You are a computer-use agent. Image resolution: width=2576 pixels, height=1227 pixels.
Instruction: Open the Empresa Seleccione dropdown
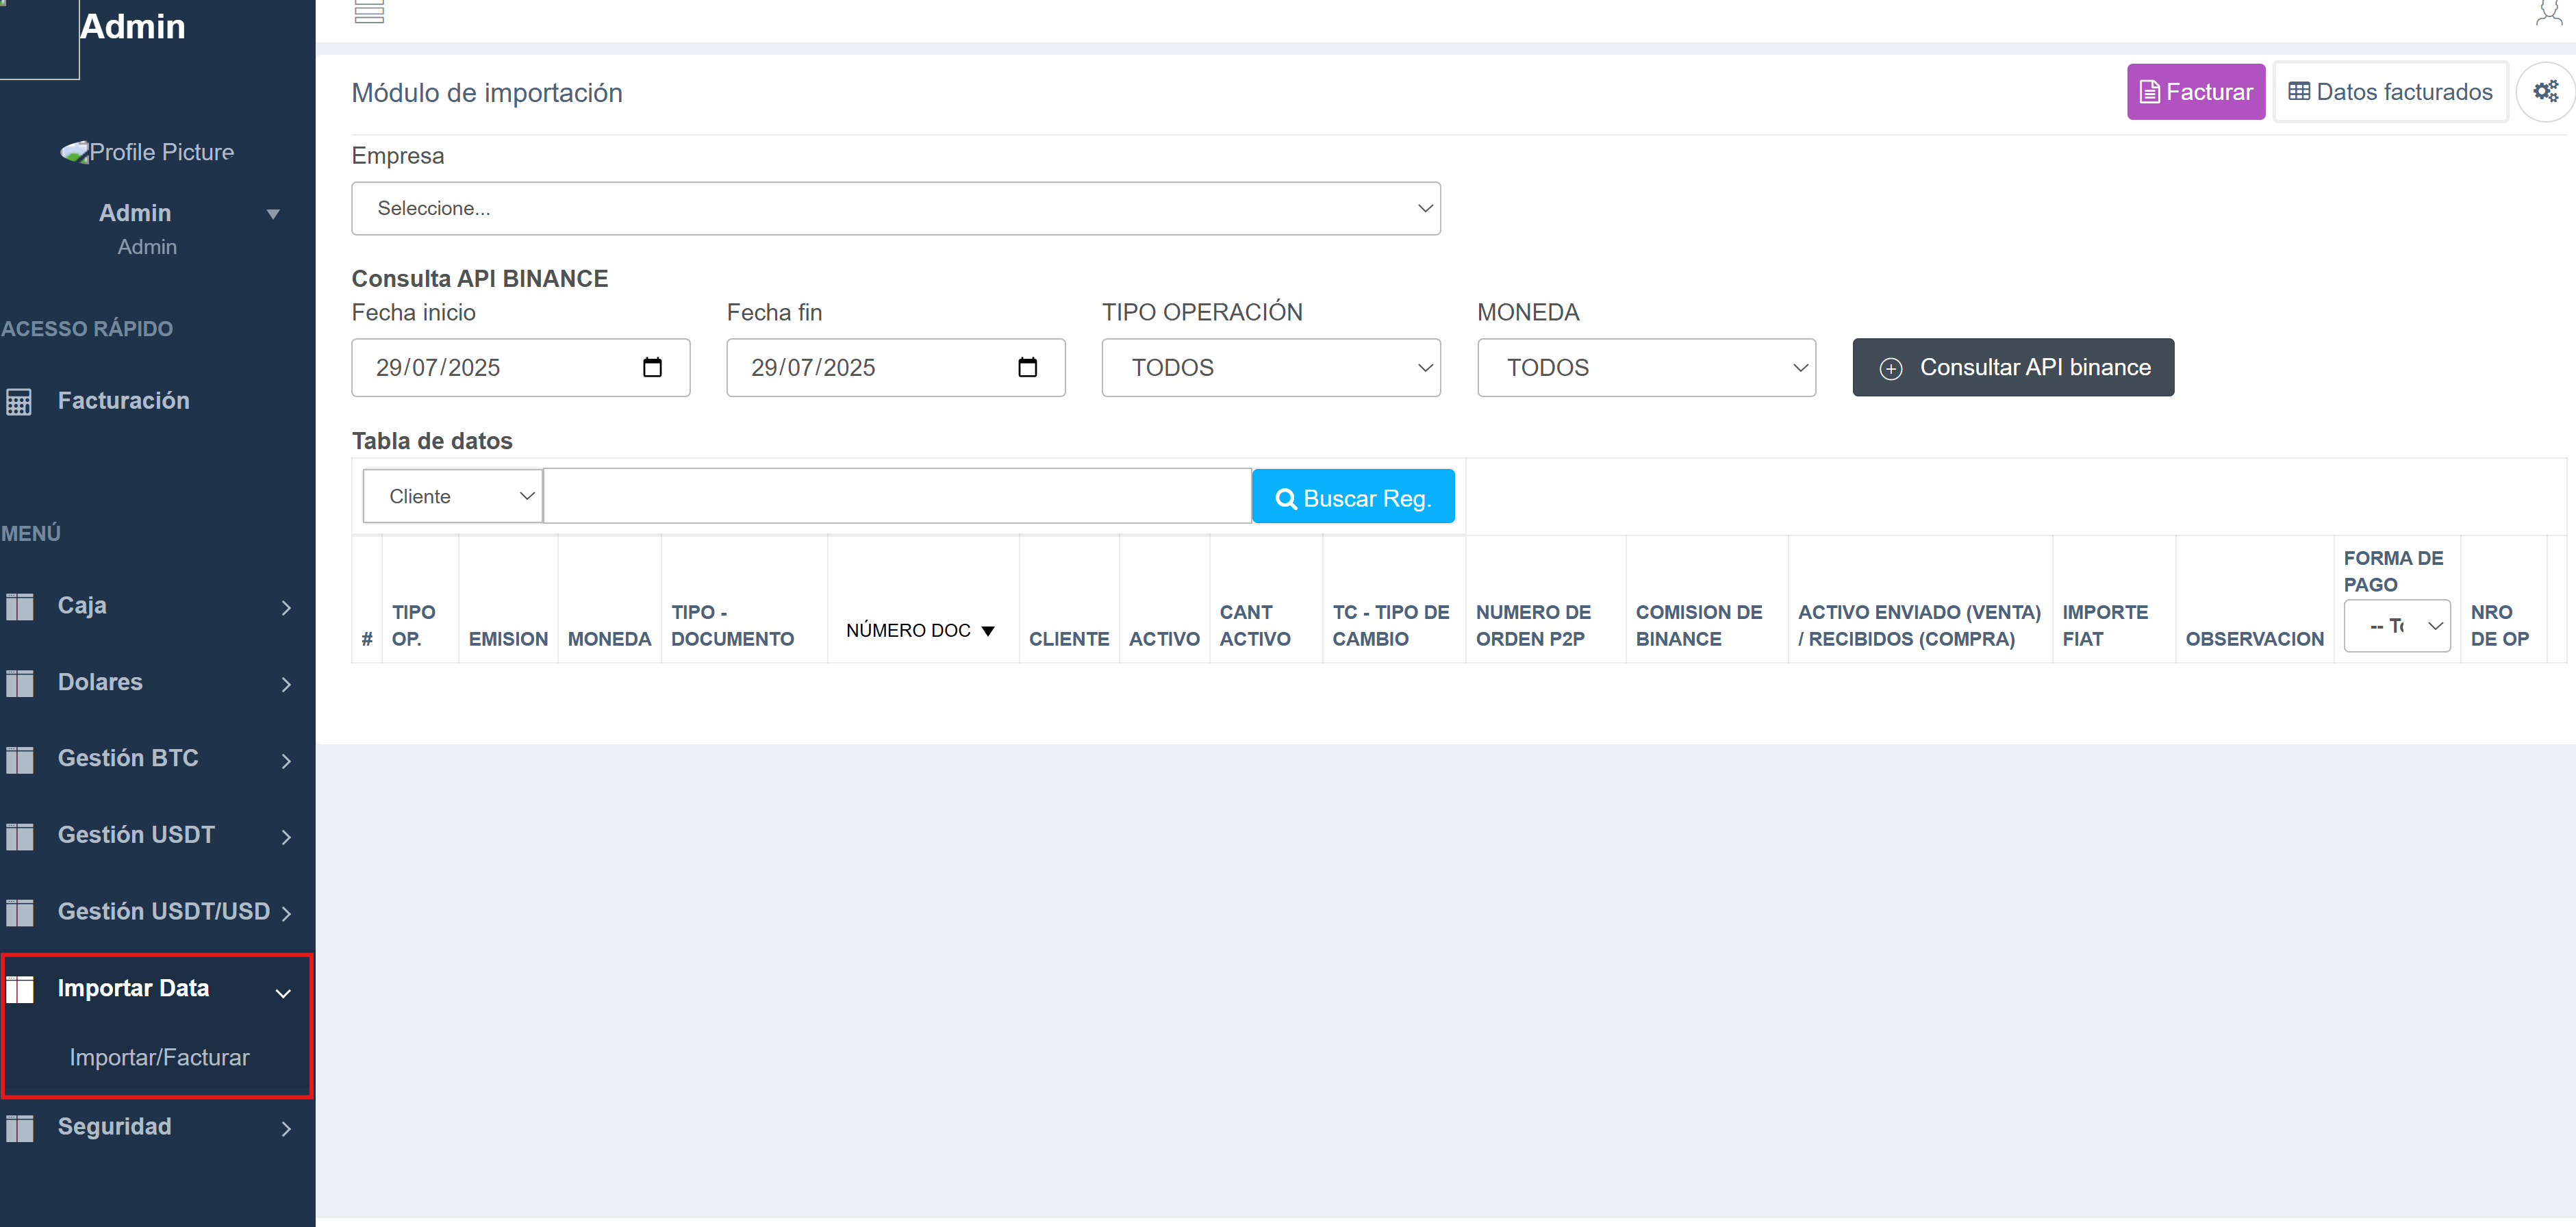click(x=895, y=208)
